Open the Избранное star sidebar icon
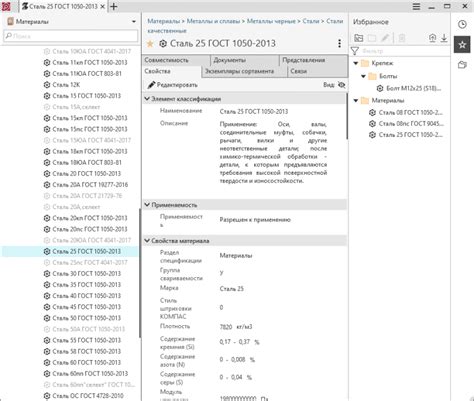 point(462,45)
